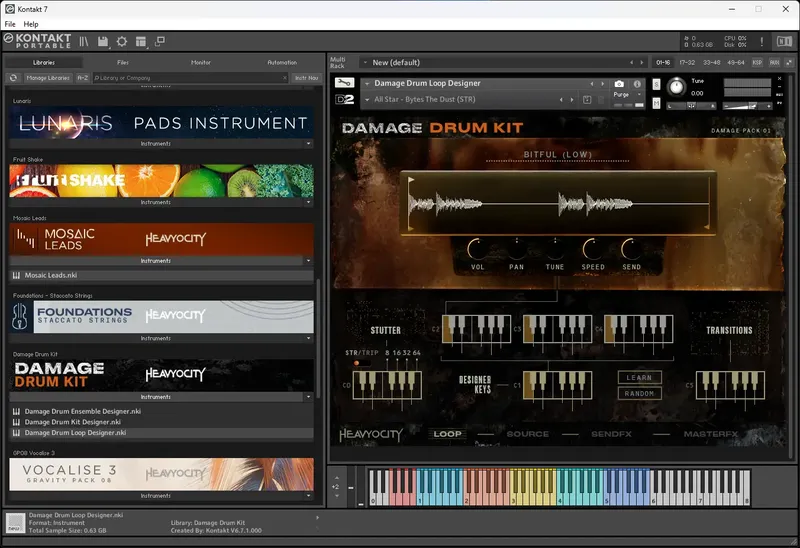800x548 pixels.
Task: Click the exclamation panic icon
Action: [x=761, y=41]
